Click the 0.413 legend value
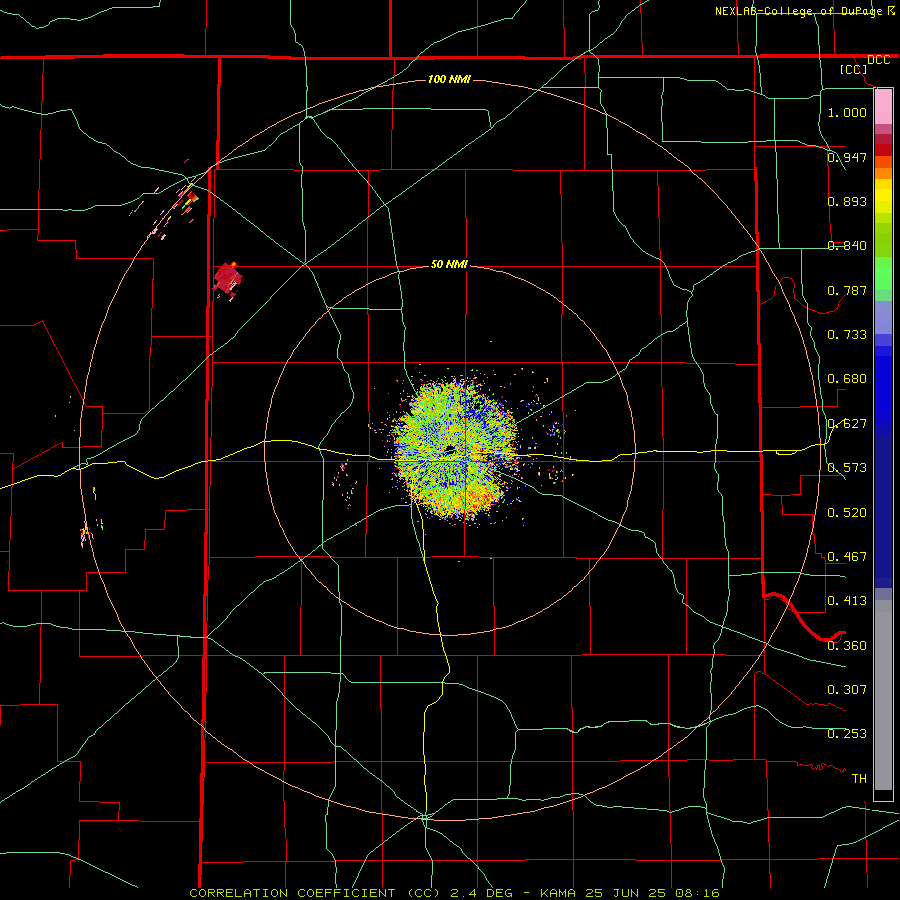The height and width of the screenshot is (900, 900). click(x=847, y=600)
